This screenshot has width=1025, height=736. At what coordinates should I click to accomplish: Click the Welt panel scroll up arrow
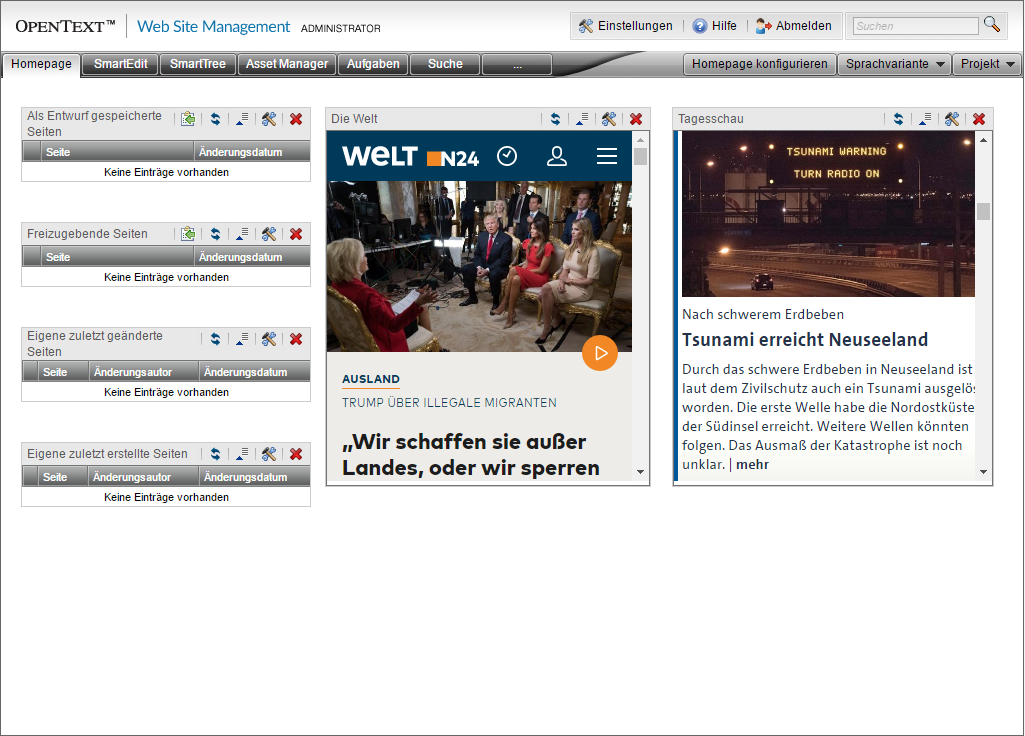tap(641, 140)
